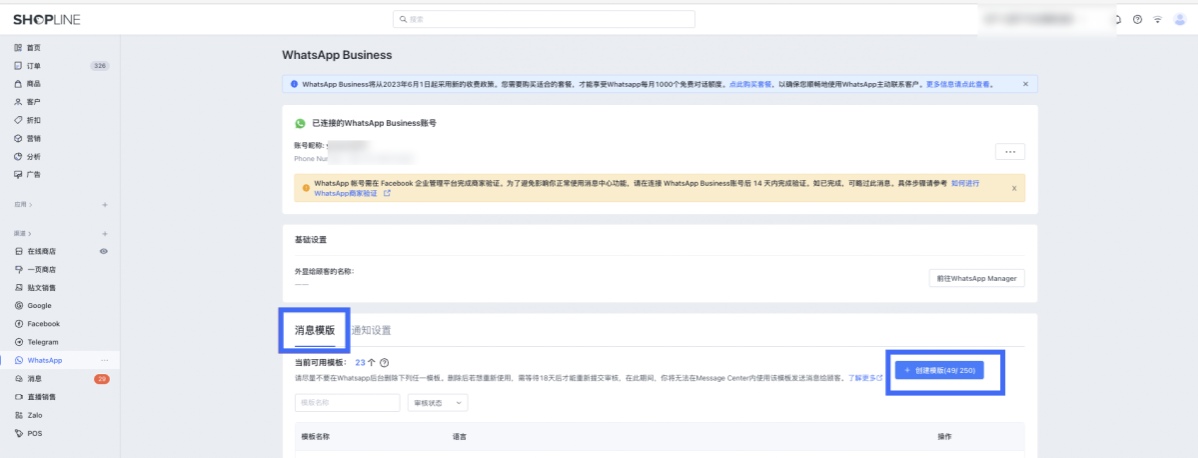The width and height of the screenshot is (1198, 458).
Task: Click the 基础设置 section heading
Action: click(x=310, y=239)
